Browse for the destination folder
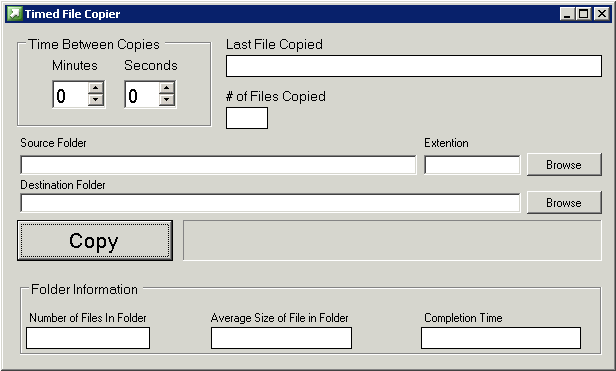The height and width of the screenshot is (371, 616). pyautogui.click(x=564, y=203)
